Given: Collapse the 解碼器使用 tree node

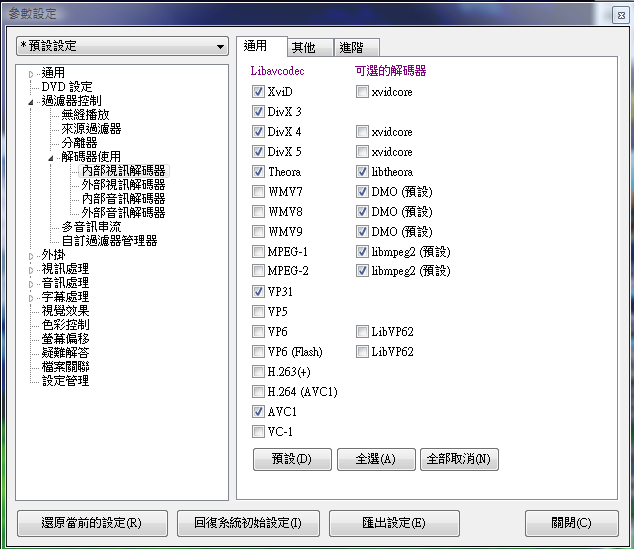Looking at the screenshot, I should coord(51,157).
